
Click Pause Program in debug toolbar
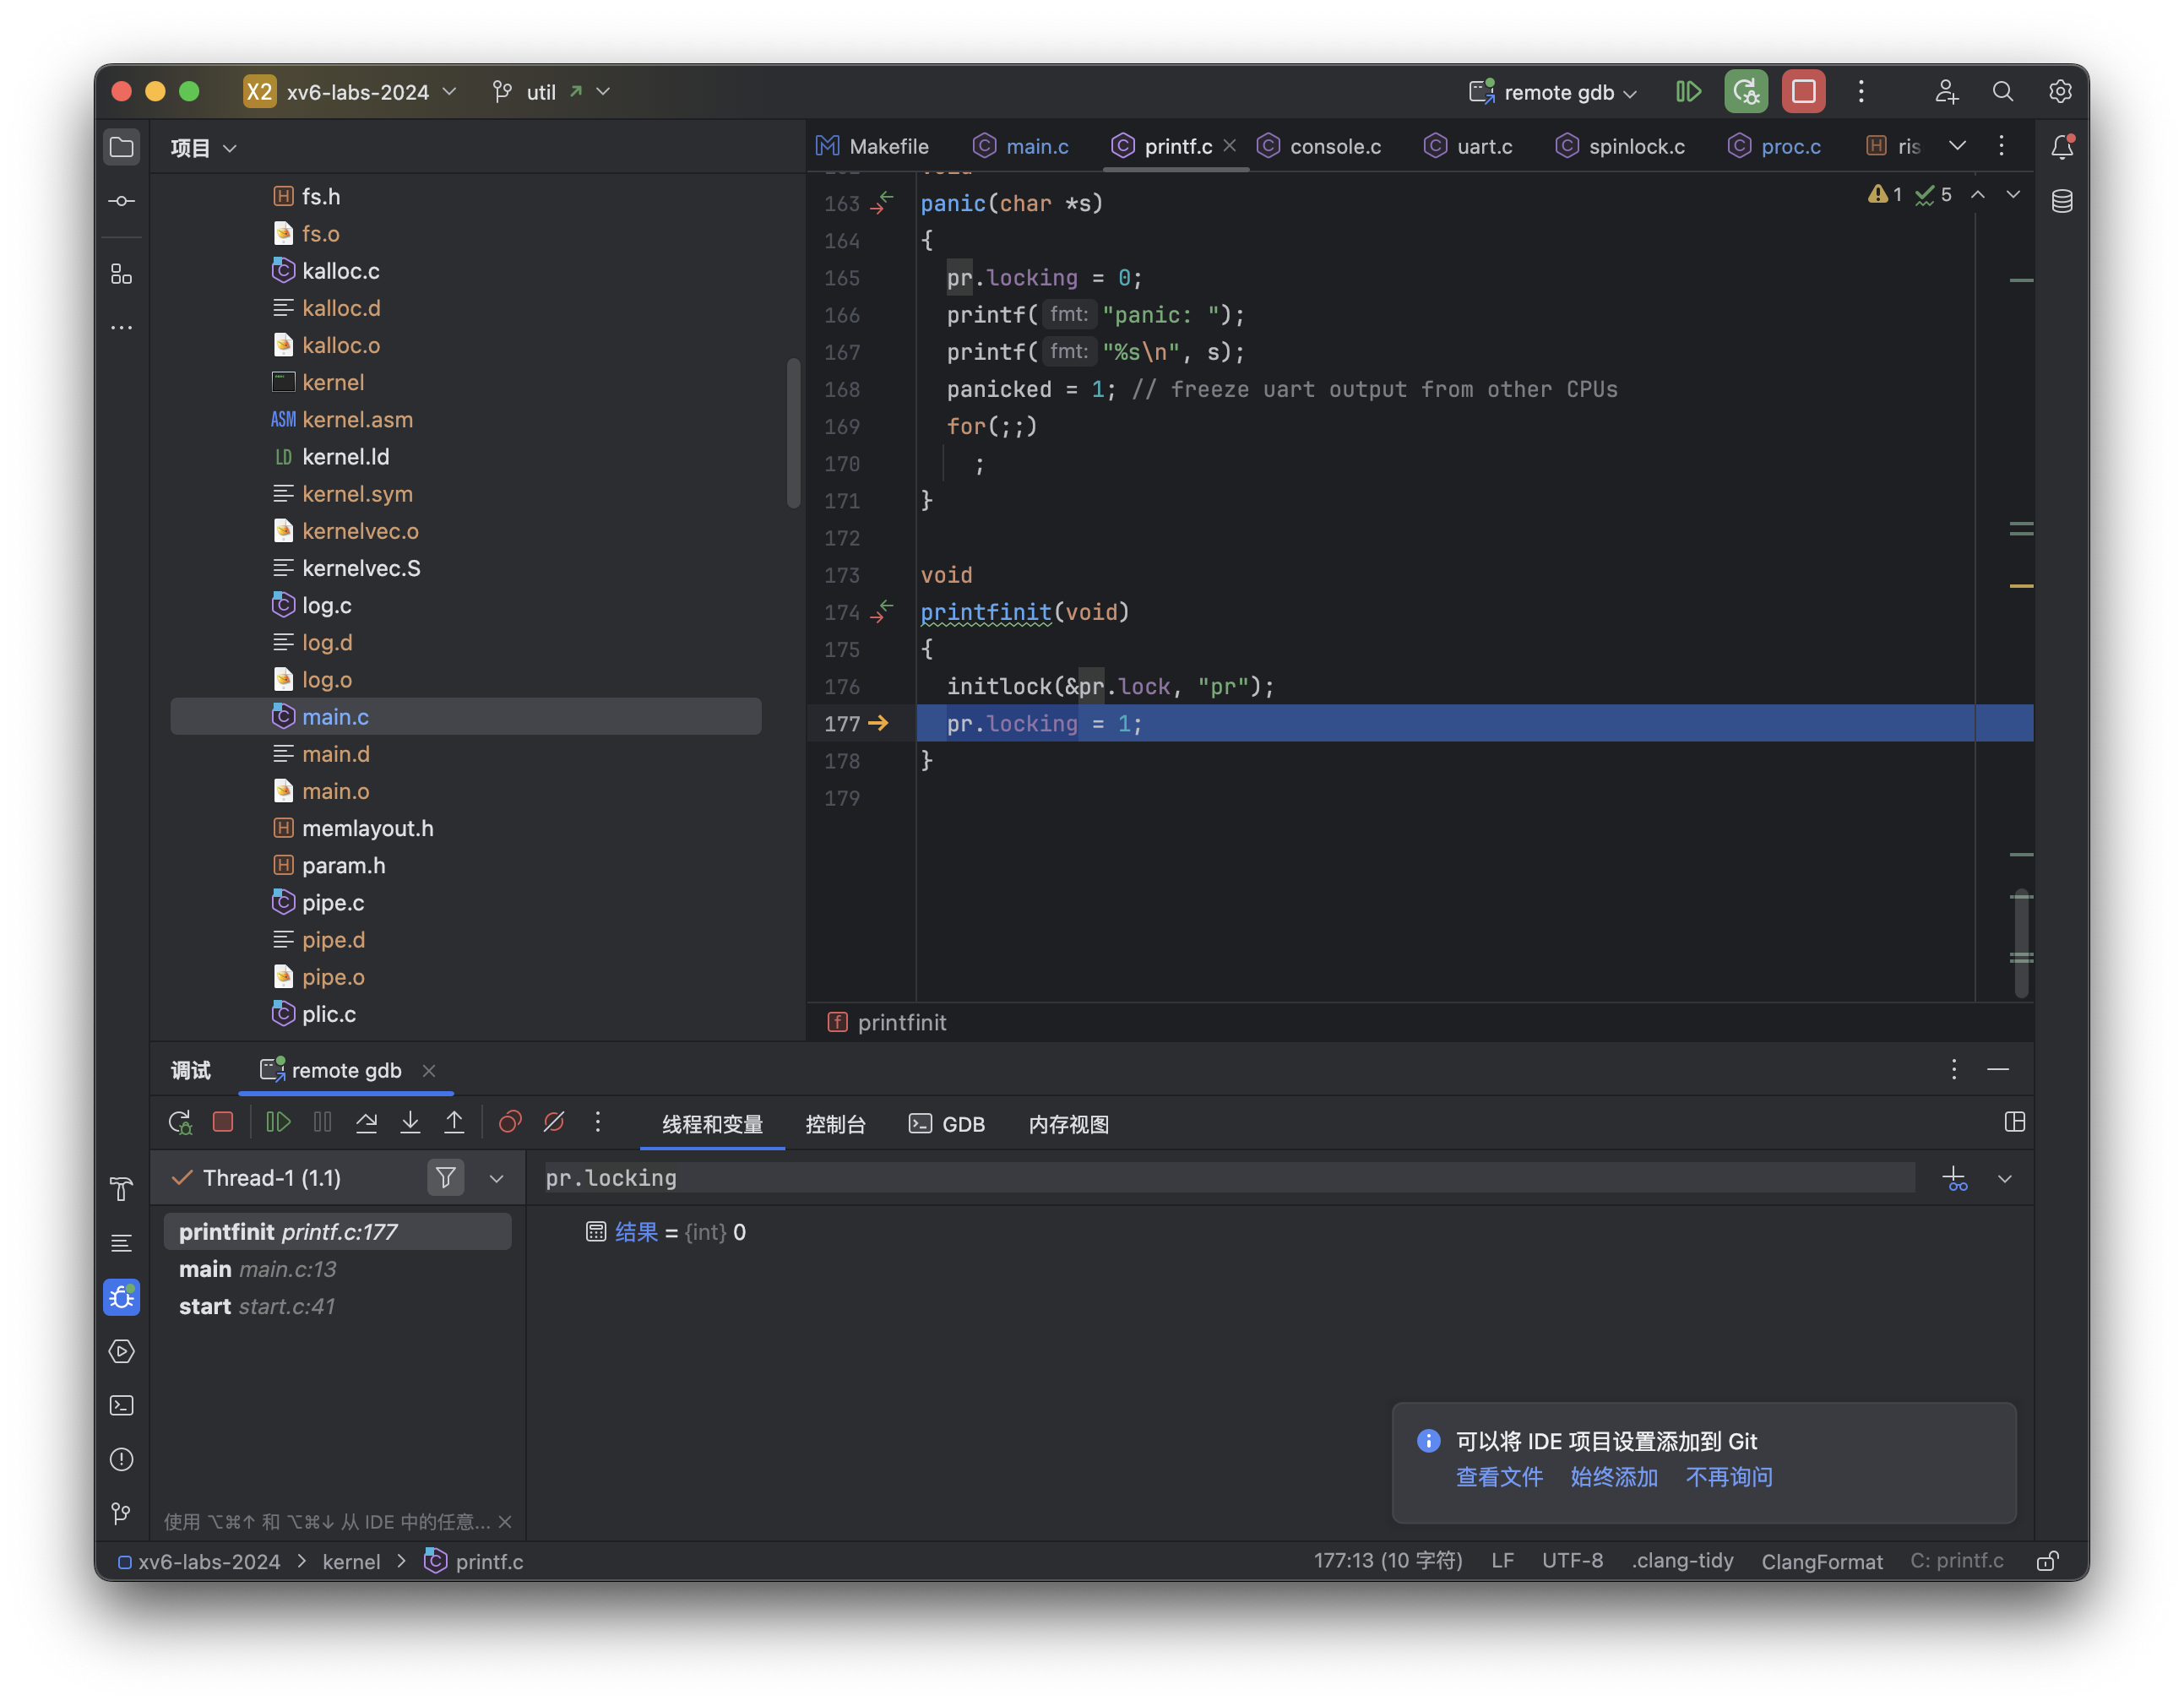(322, 1123)
